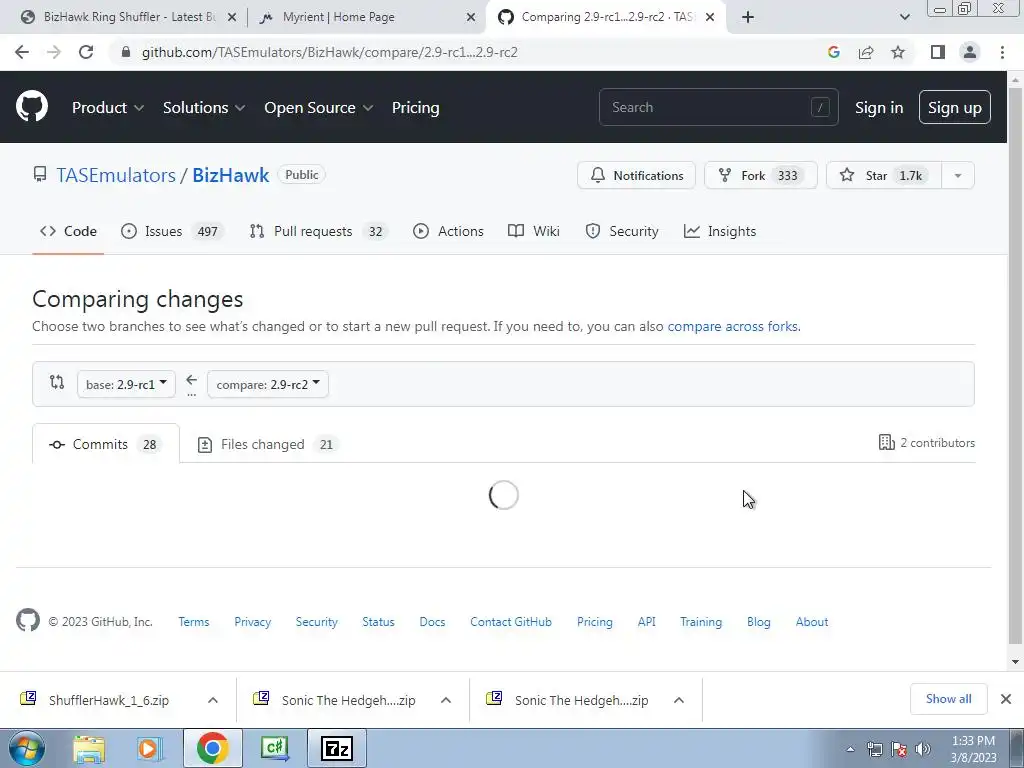
Task: Expand the Solutions menu
Action: (204, 108)
